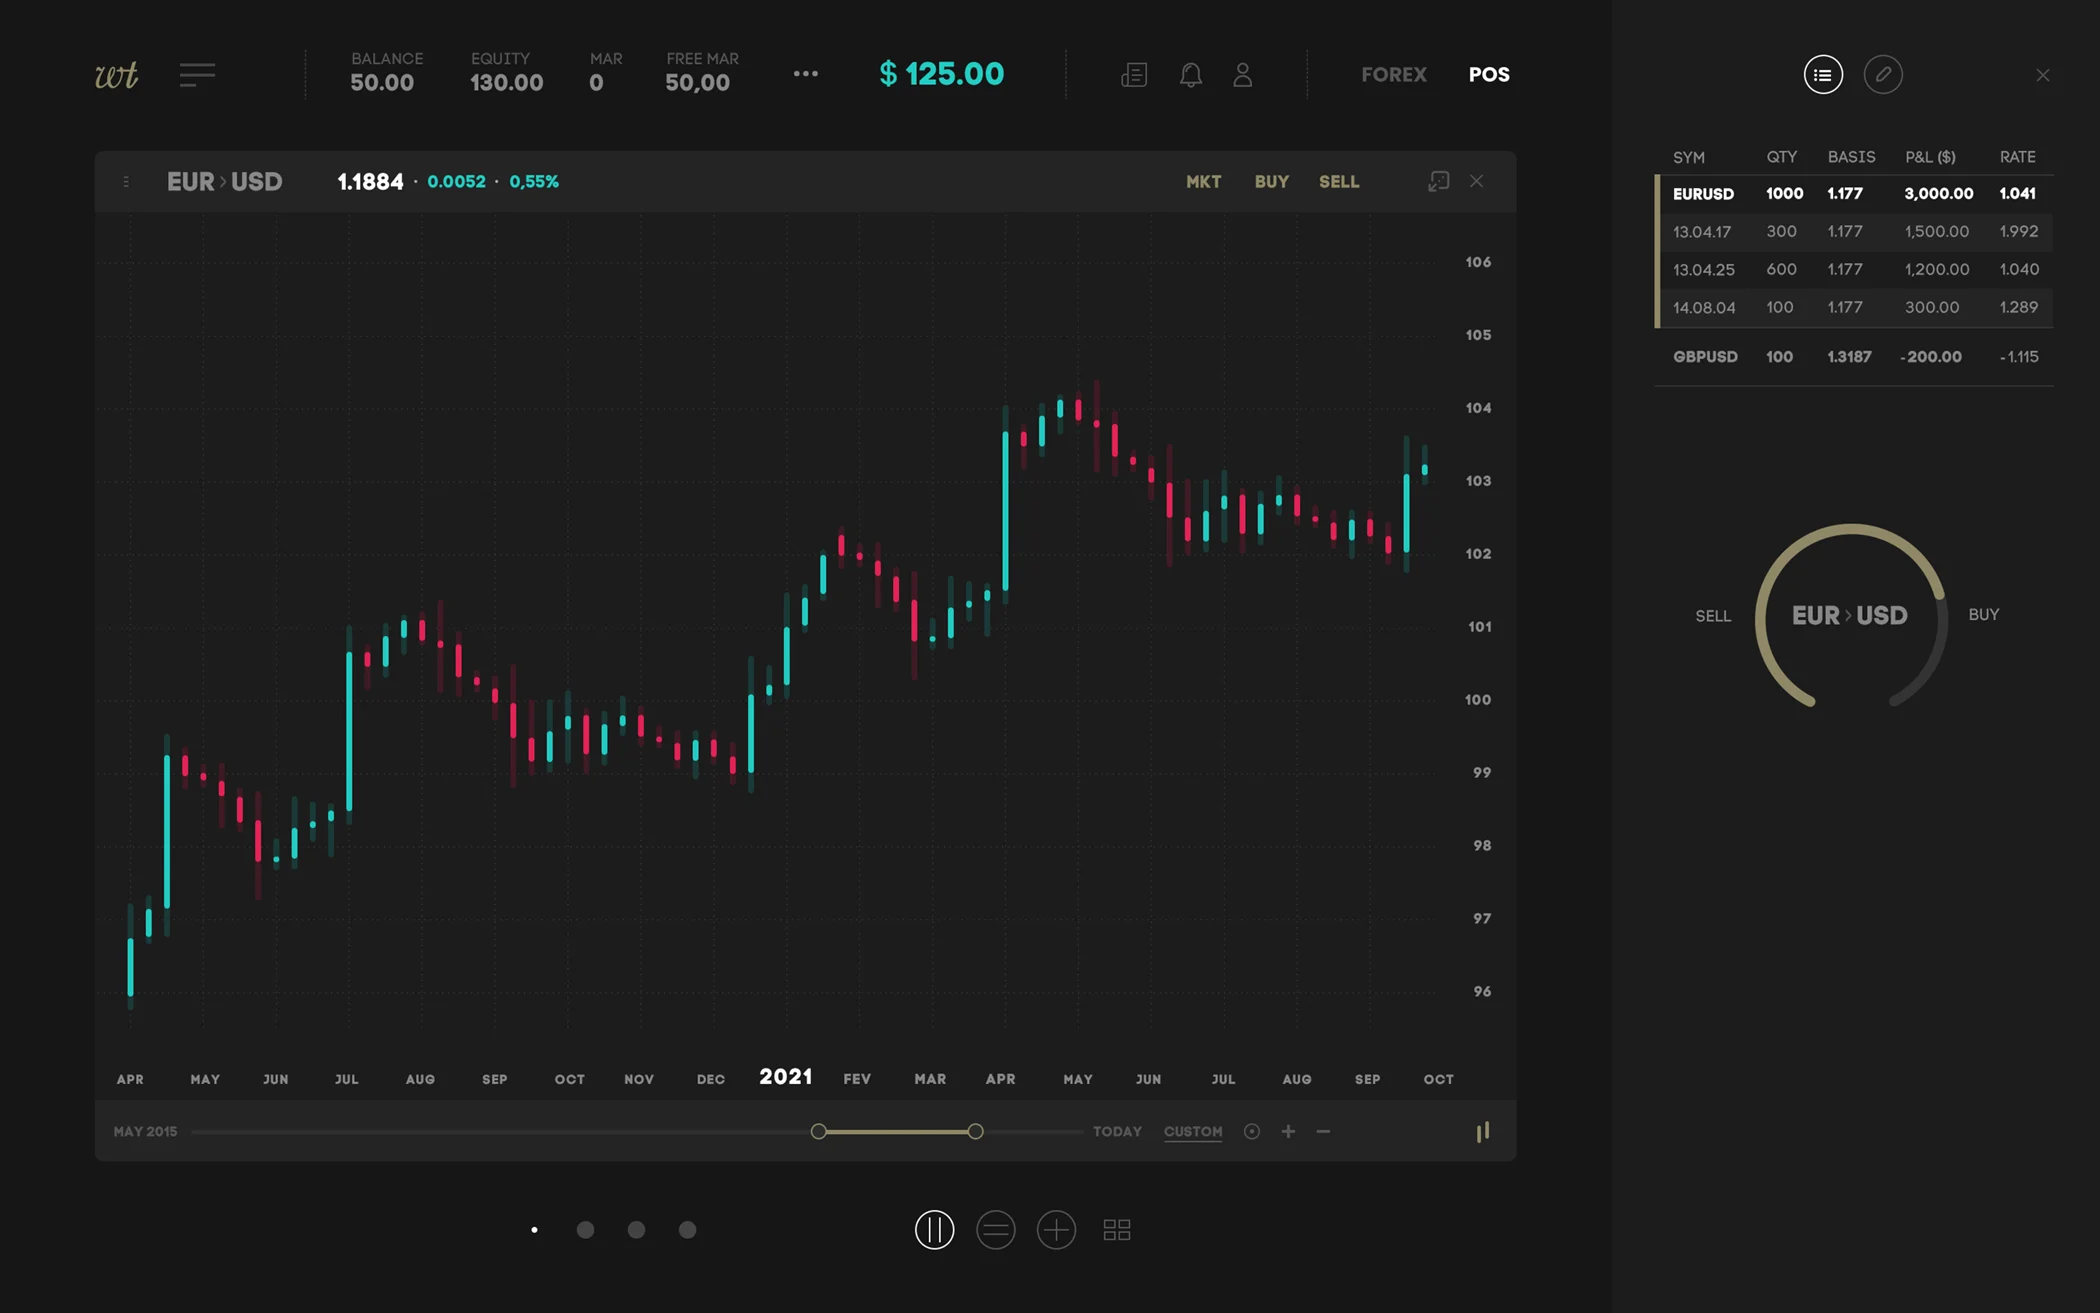Choose the horizontal split layout icon
This screenshot has height=1313, width=2100.
click(x=995, y=1230)
